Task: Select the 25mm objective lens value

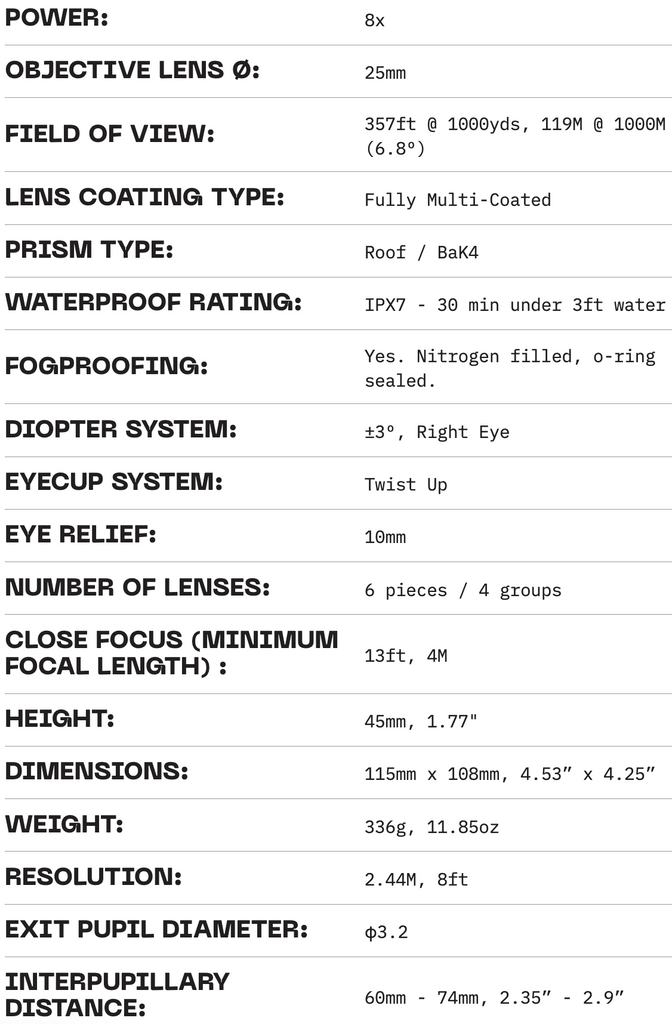Action: point(385,73)
